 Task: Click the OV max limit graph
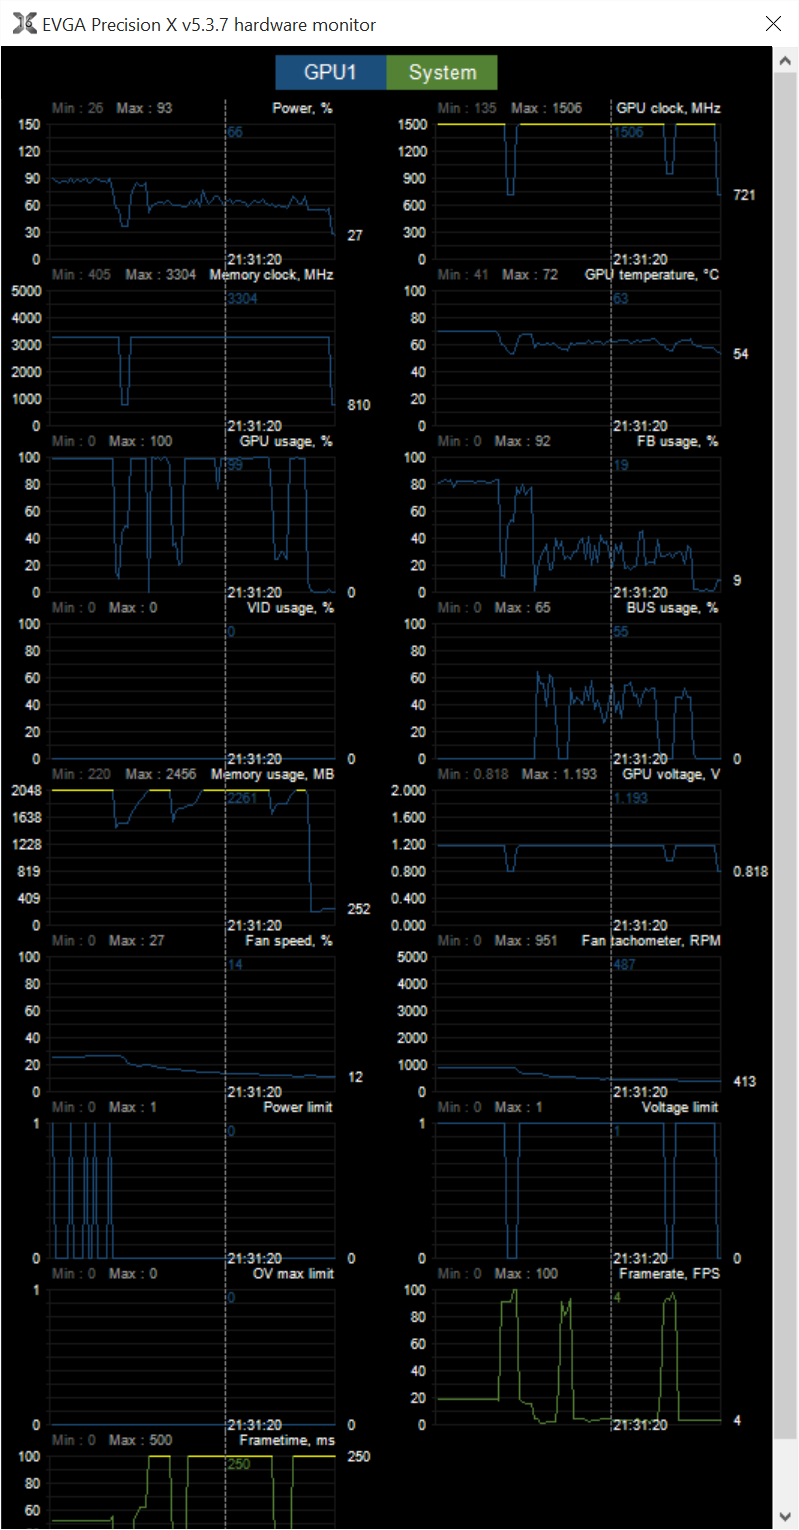click(193, 1357)
